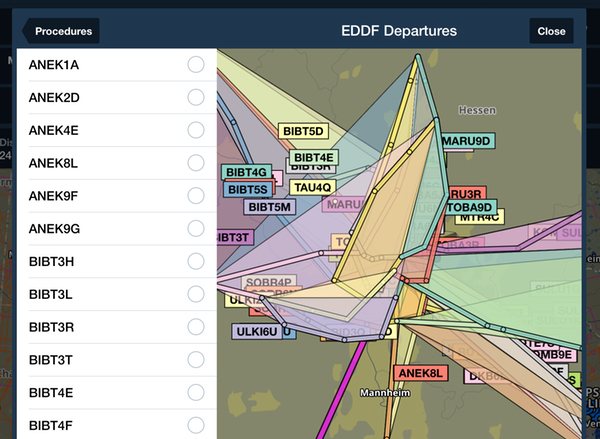
Task: Tap the BIBT4G map label
Action: click(246, 172)
